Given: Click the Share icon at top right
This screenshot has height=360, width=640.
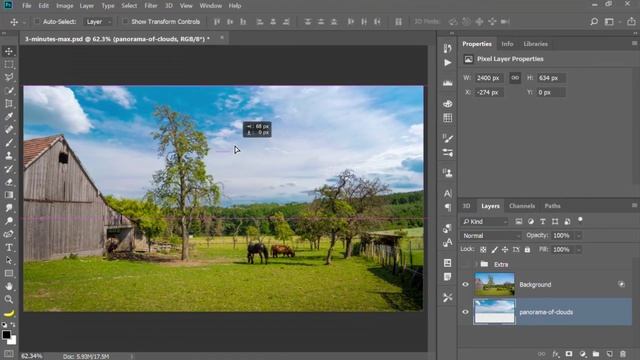Looking at the screenshot, I should (x=631, y=22).
